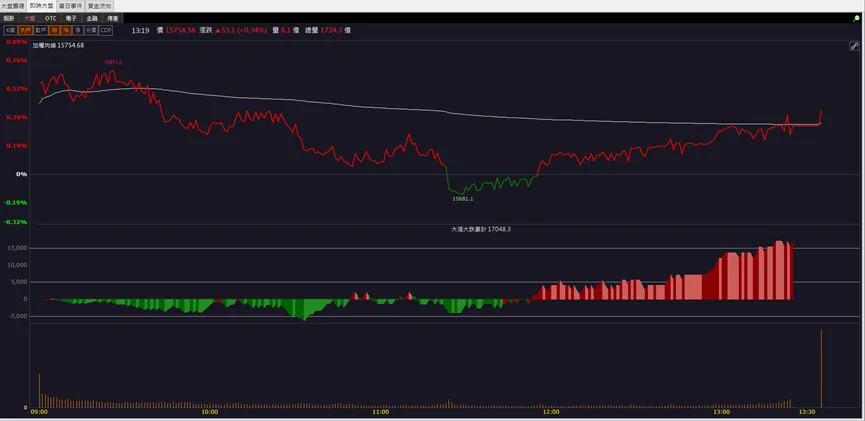
Task: Toggle the K線 chart button
Action: [x=10, y=30]
